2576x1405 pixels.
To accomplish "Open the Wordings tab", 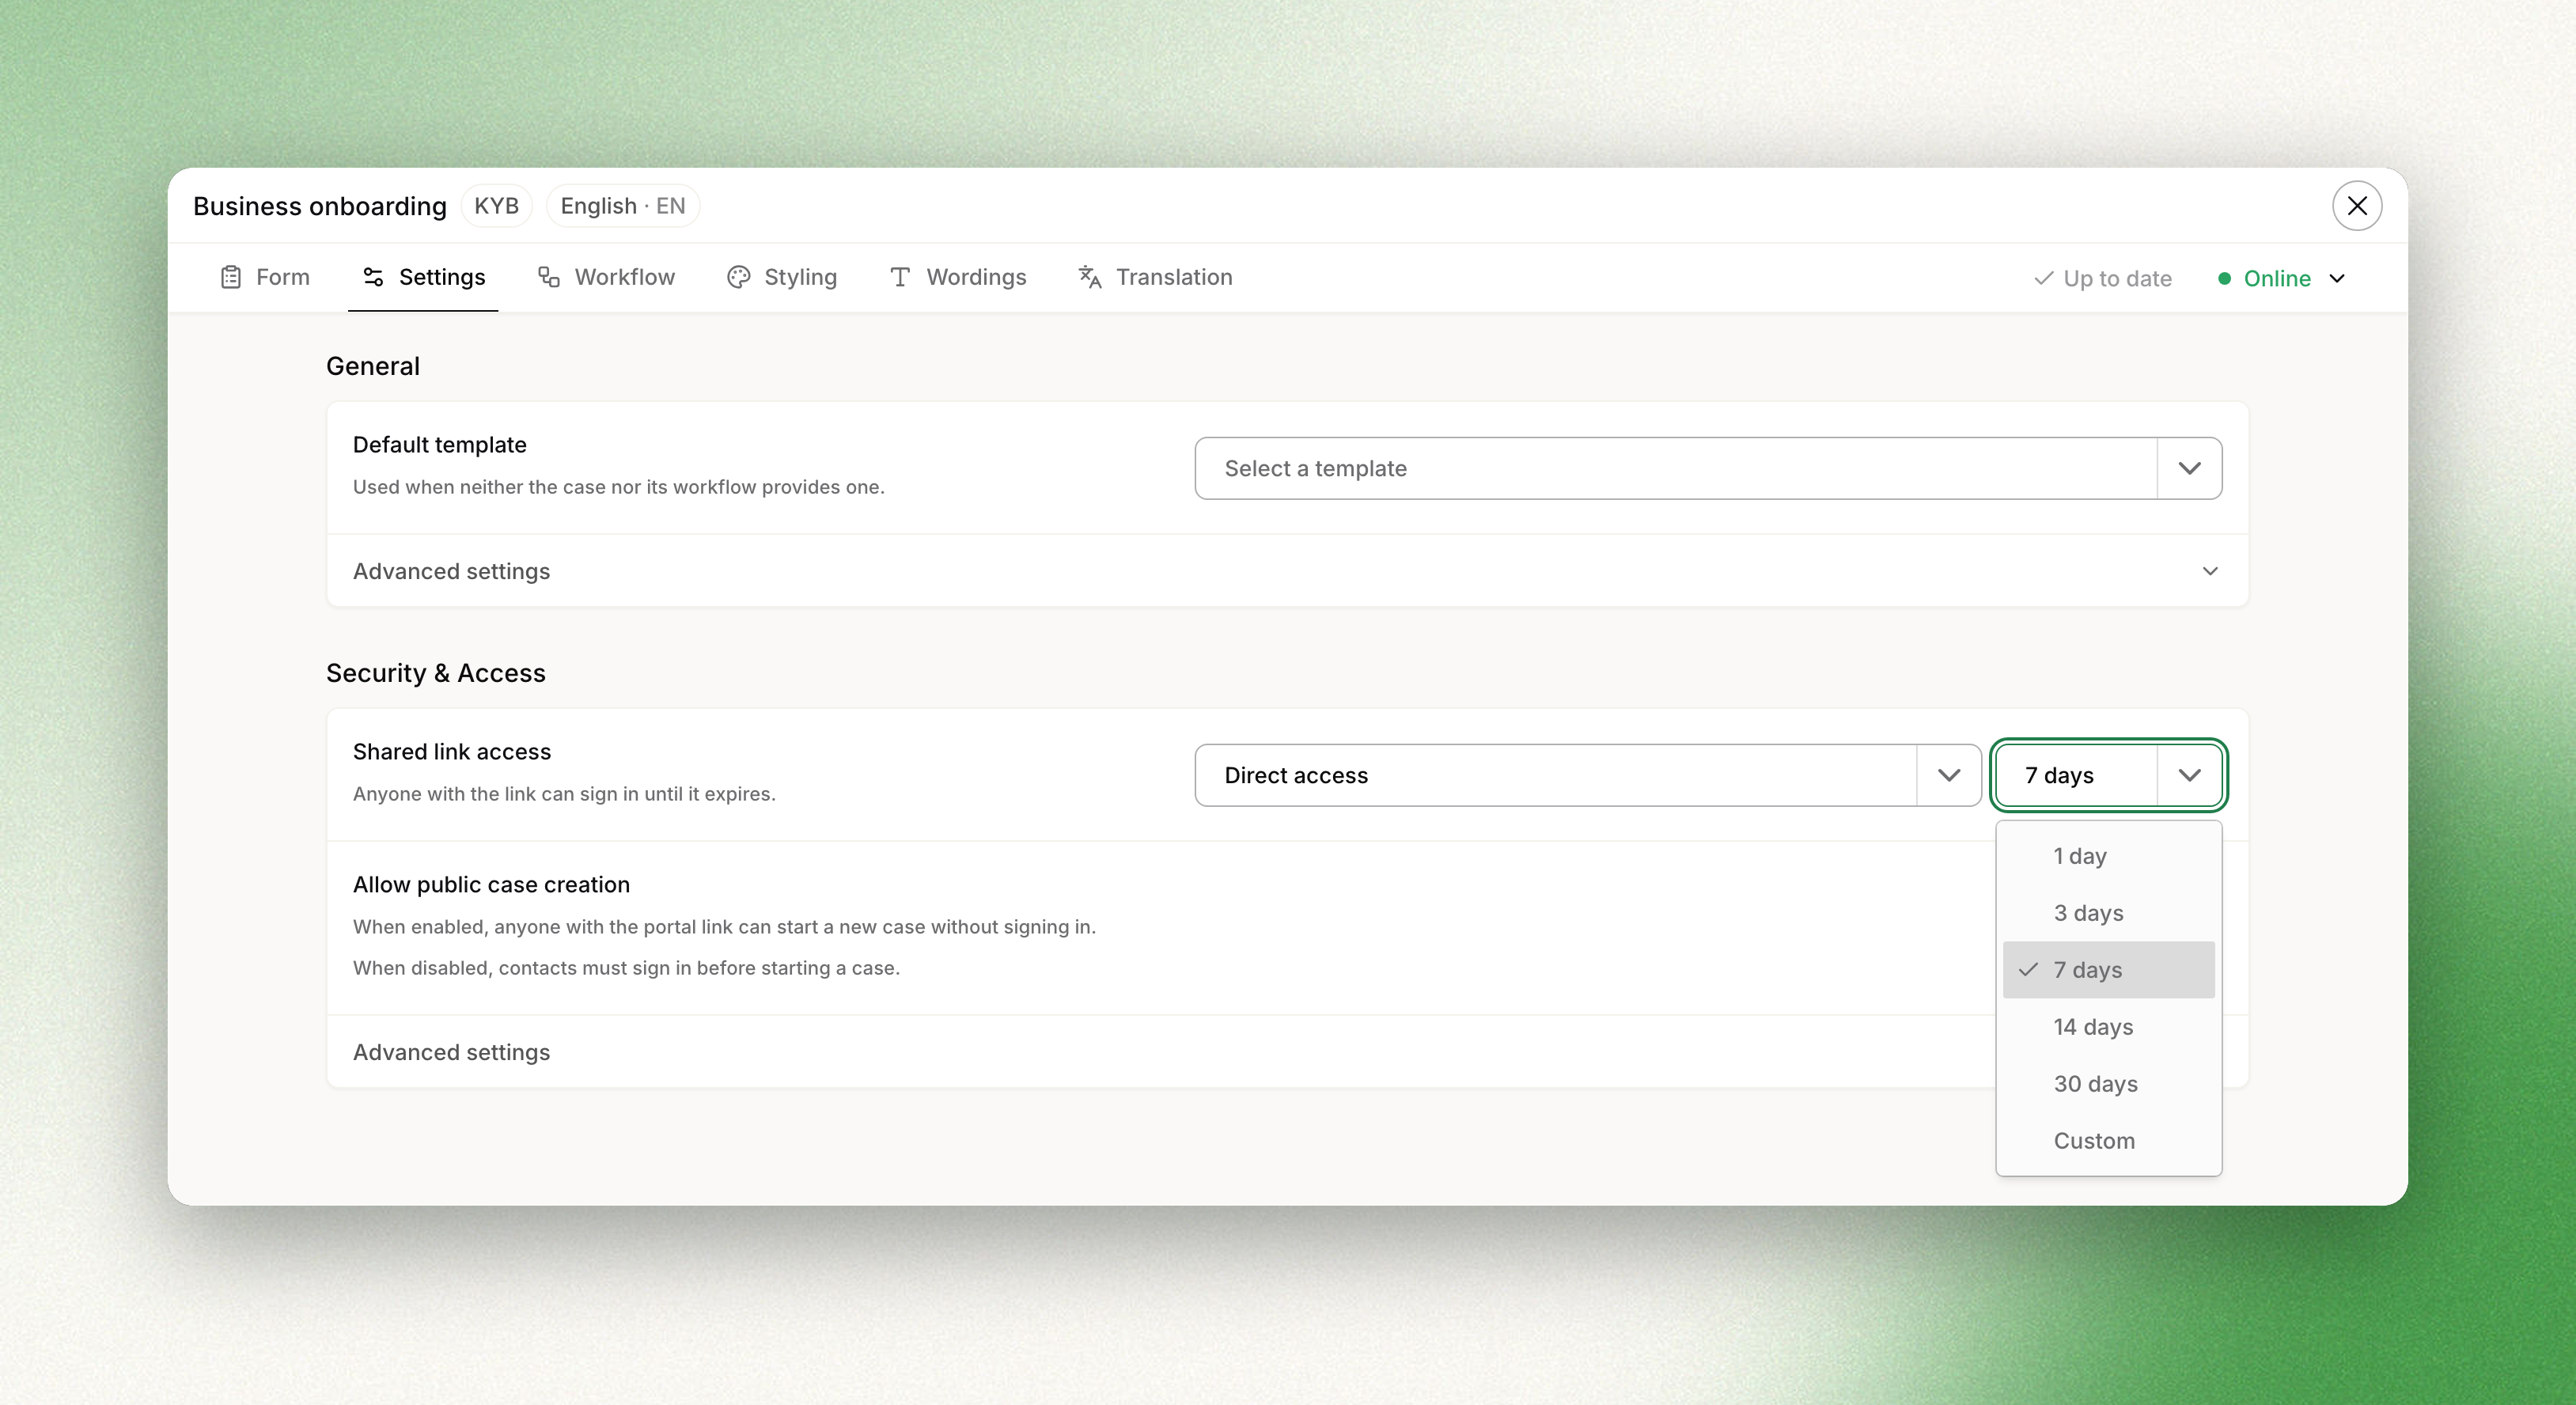I will [x=958, y=277].
